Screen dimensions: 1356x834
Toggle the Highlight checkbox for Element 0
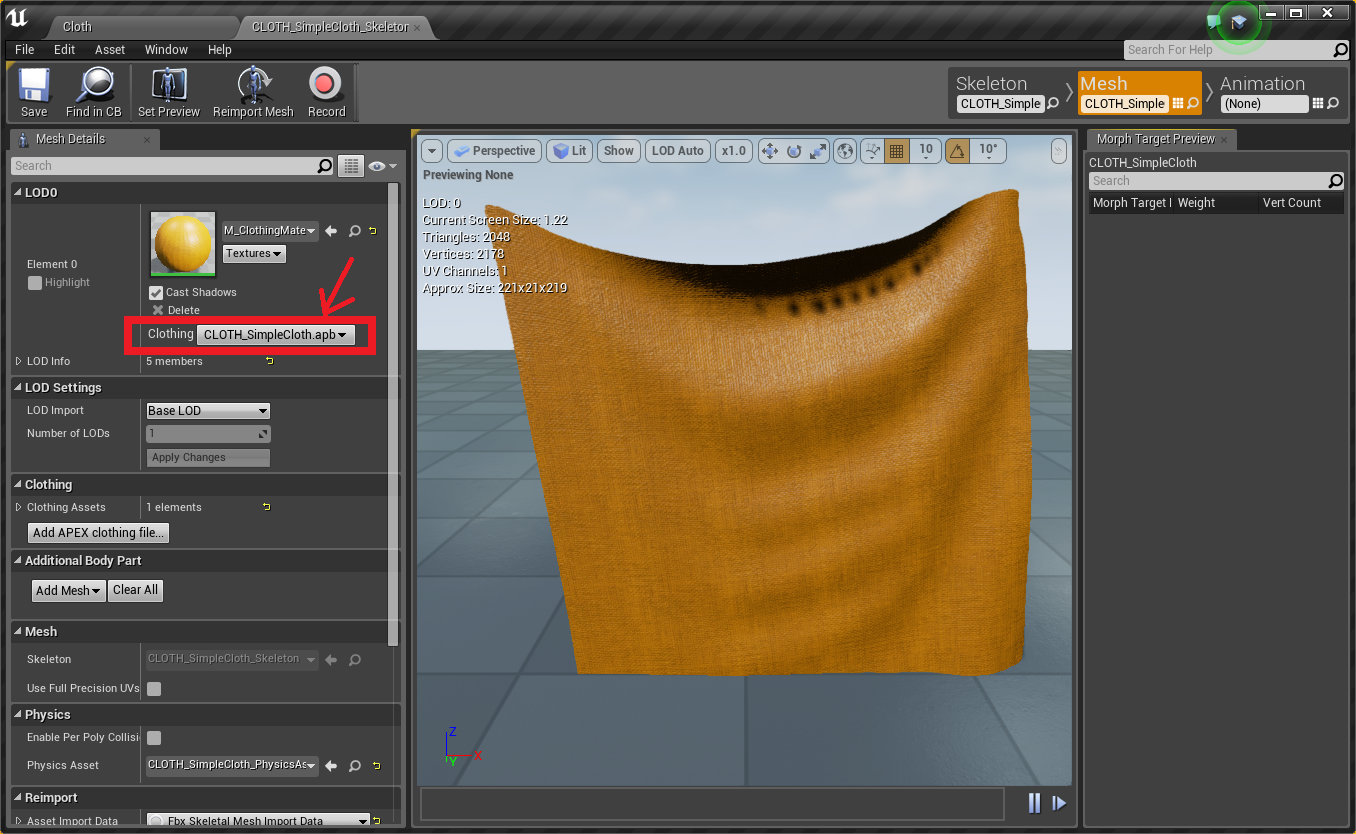(35, 283)
